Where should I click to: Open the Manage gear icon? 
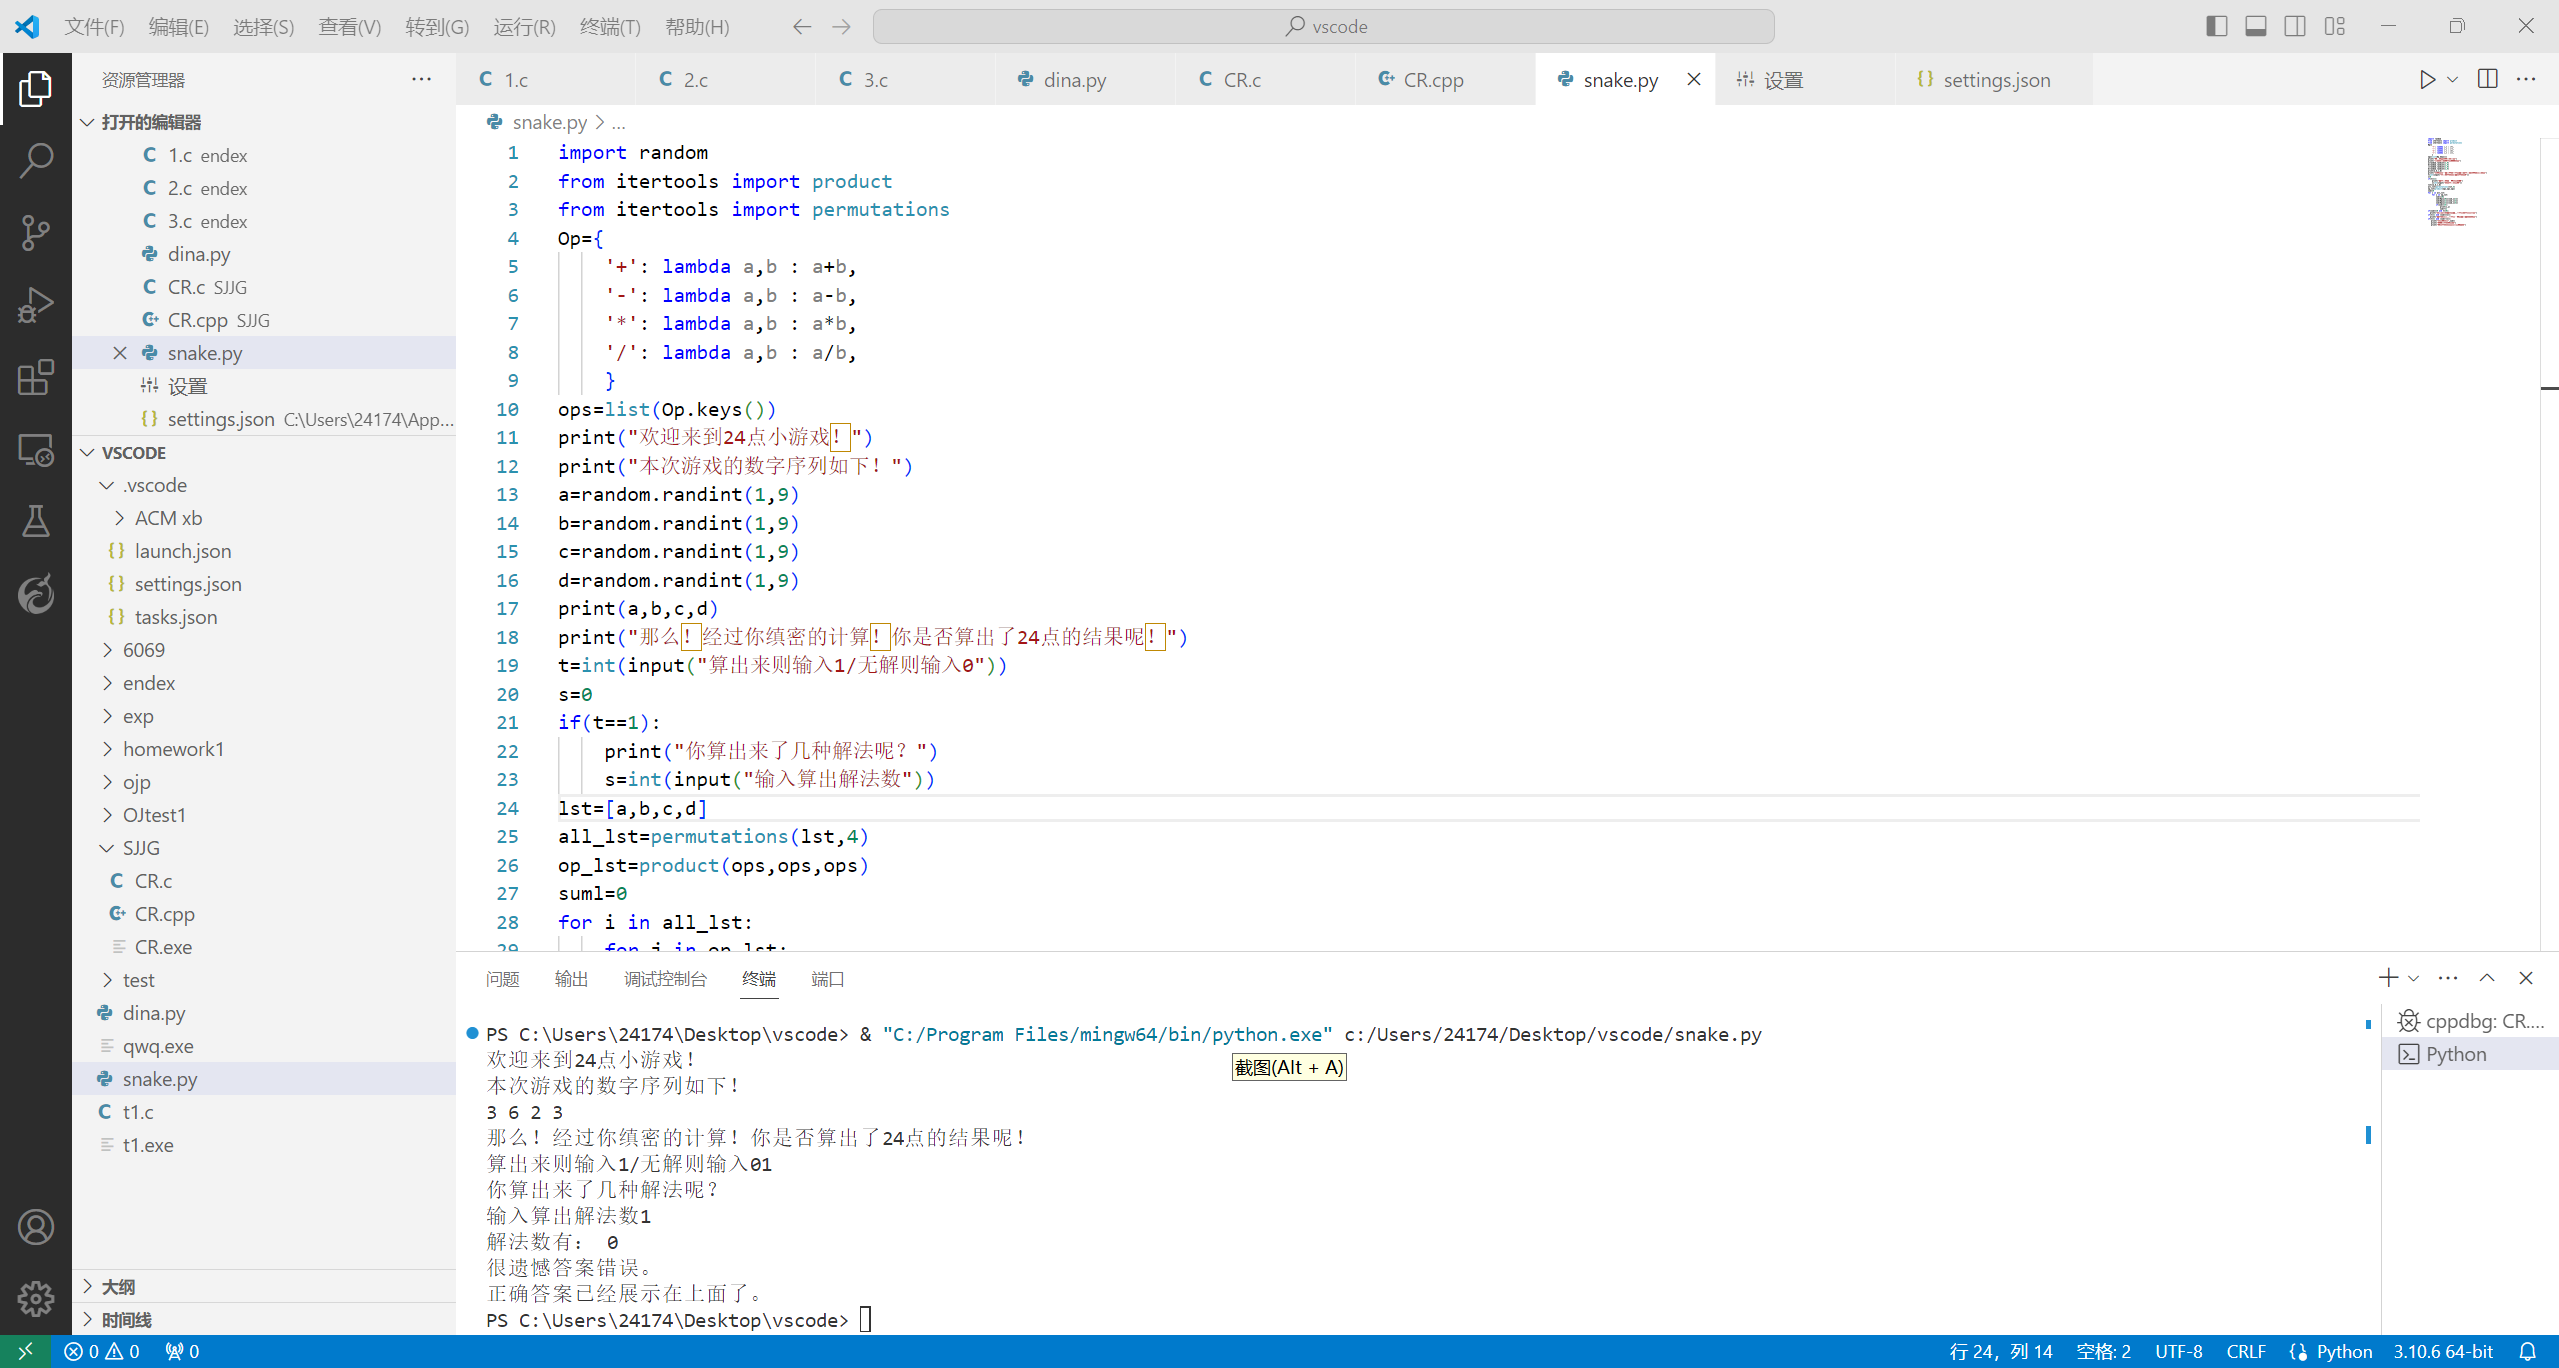click(36, 1299)
